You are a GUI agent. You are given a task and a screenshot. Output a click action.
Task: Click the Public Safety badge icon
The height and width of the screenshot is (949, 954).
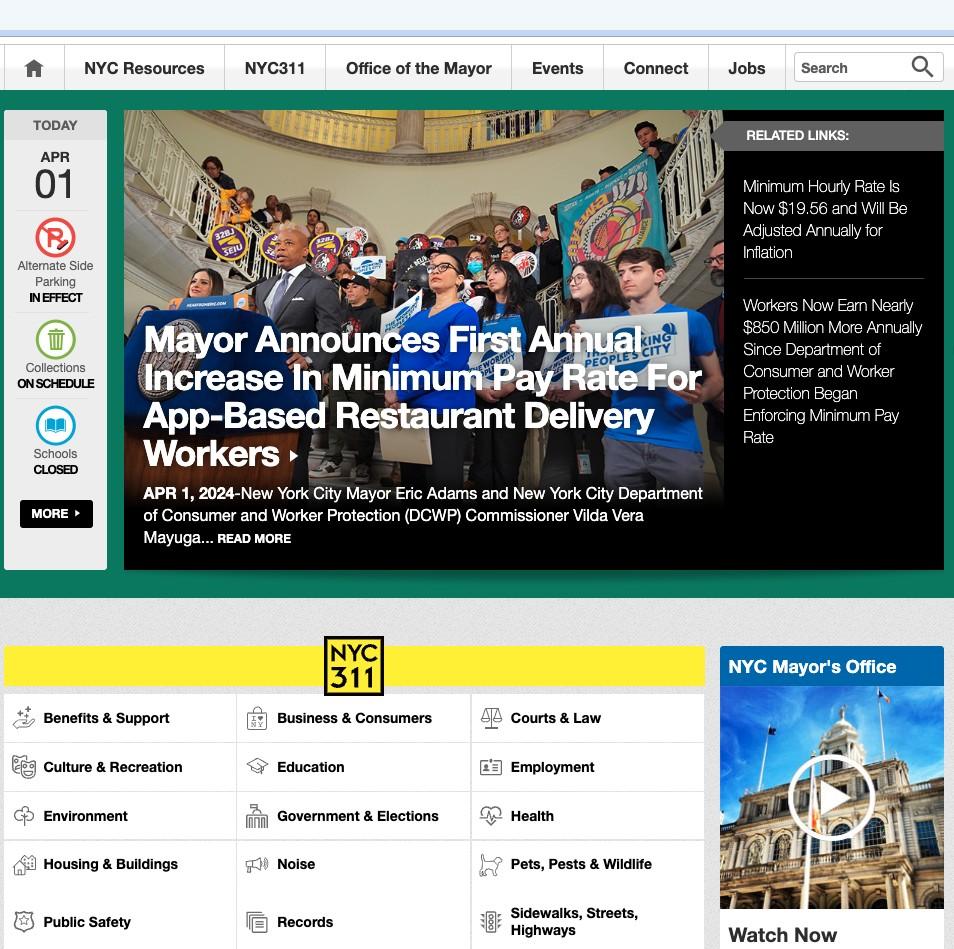tap(24, 922)
